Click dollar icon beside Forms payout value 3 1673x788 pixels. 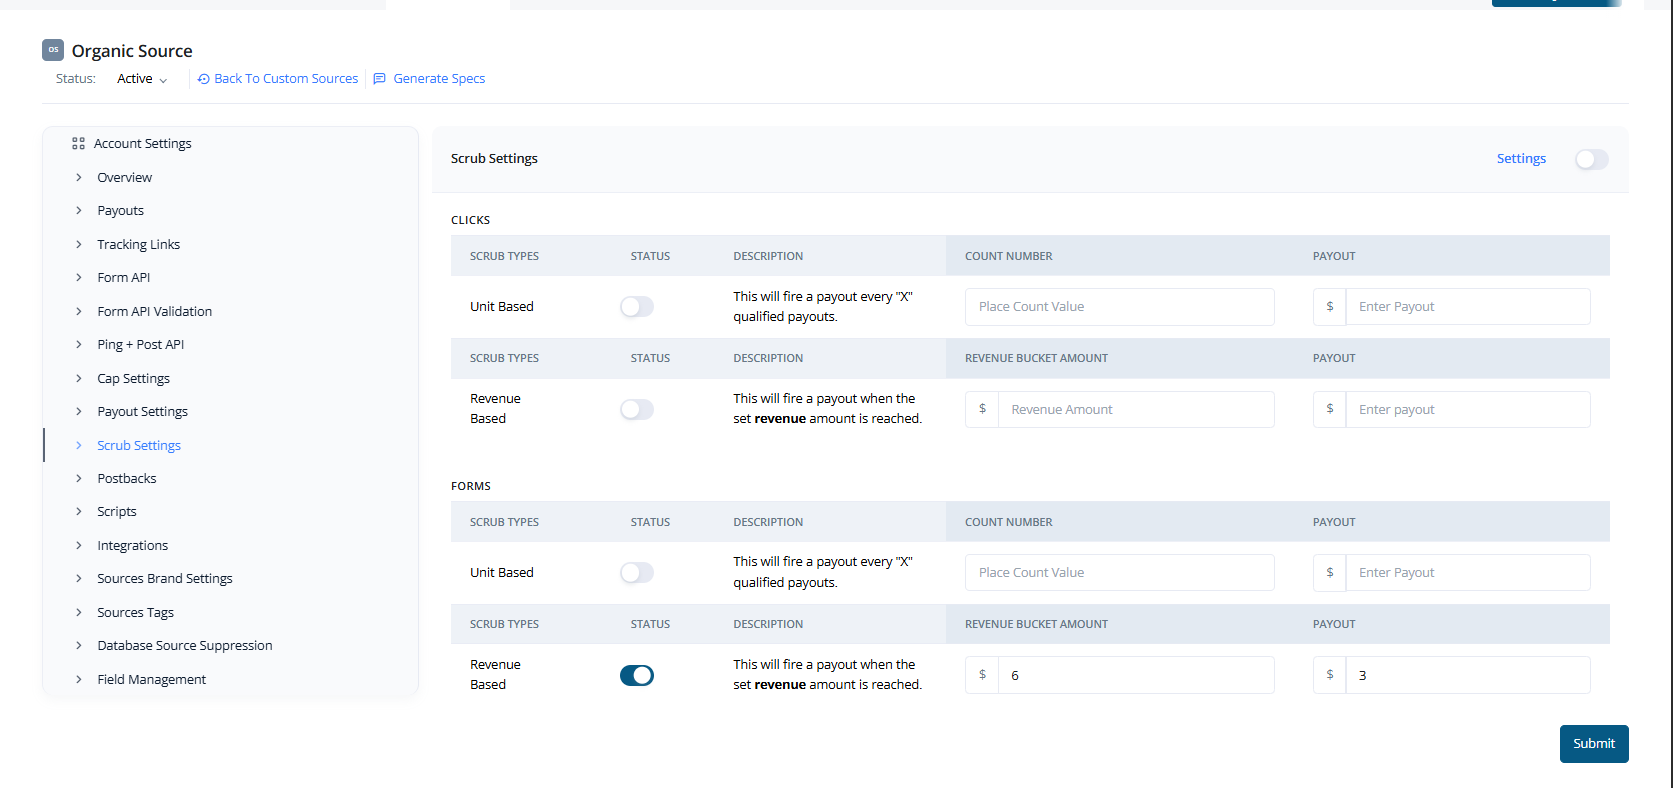click(x=1330, y=675)
